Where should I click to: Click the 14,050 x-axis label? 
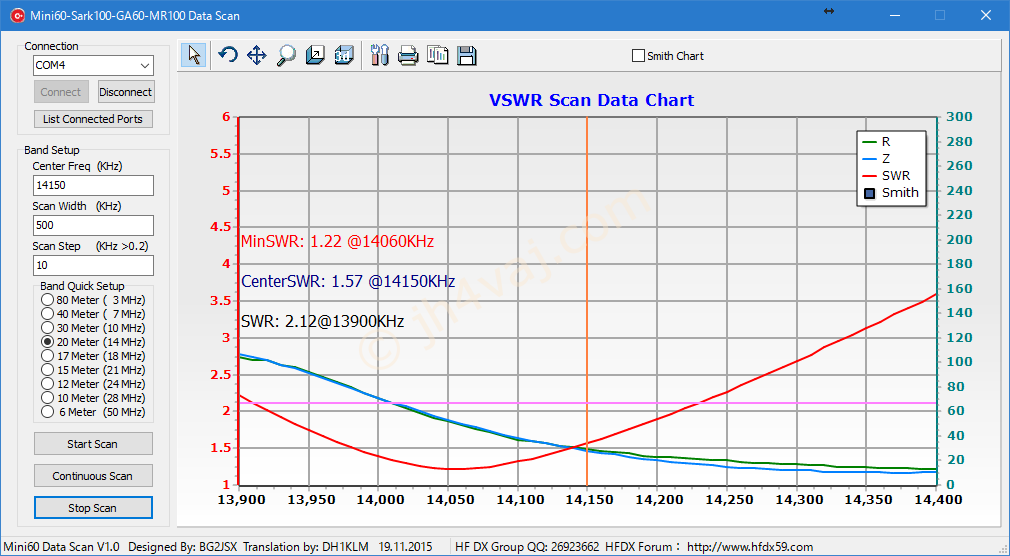pyautogui.click(x=448, y=499)
